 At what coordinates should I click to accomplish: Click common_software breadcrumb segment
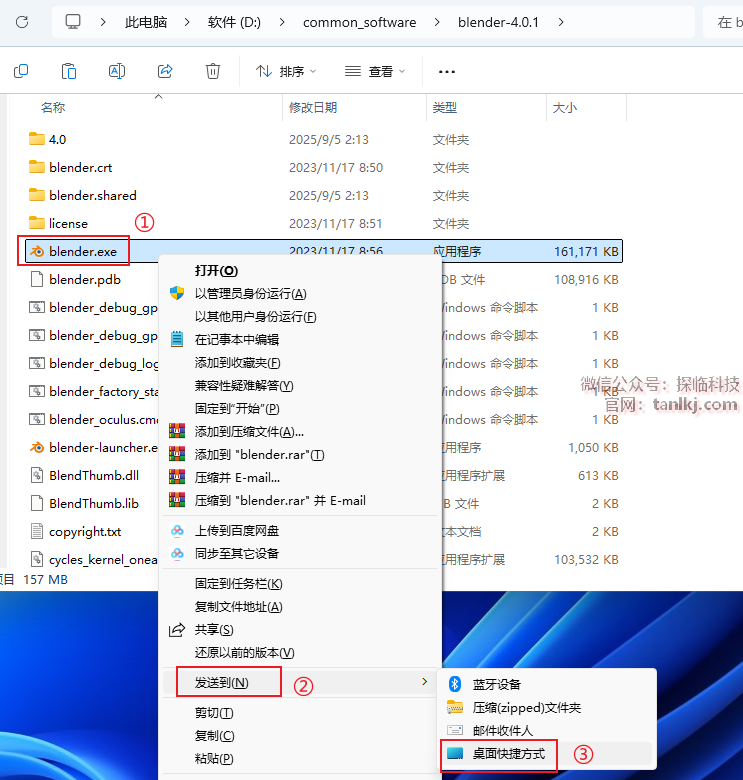[360, 22]
